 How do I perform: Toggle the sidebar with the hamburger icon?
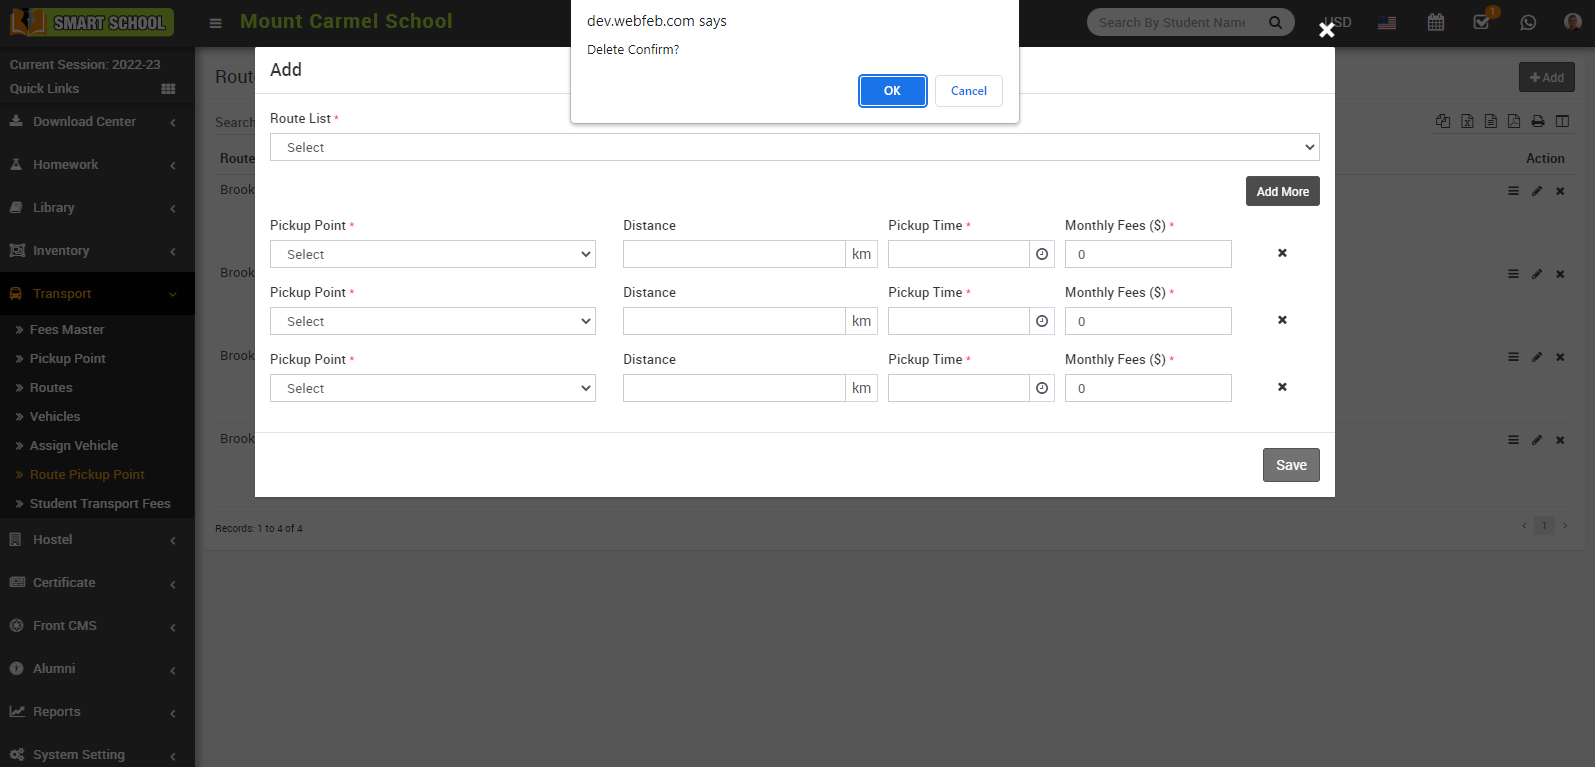tap(215, 23)
